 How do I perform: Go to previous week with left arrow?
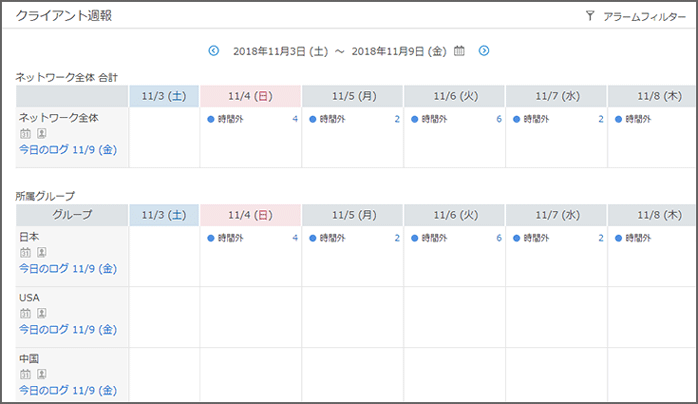pyautogui.click(x=213, y=50)
